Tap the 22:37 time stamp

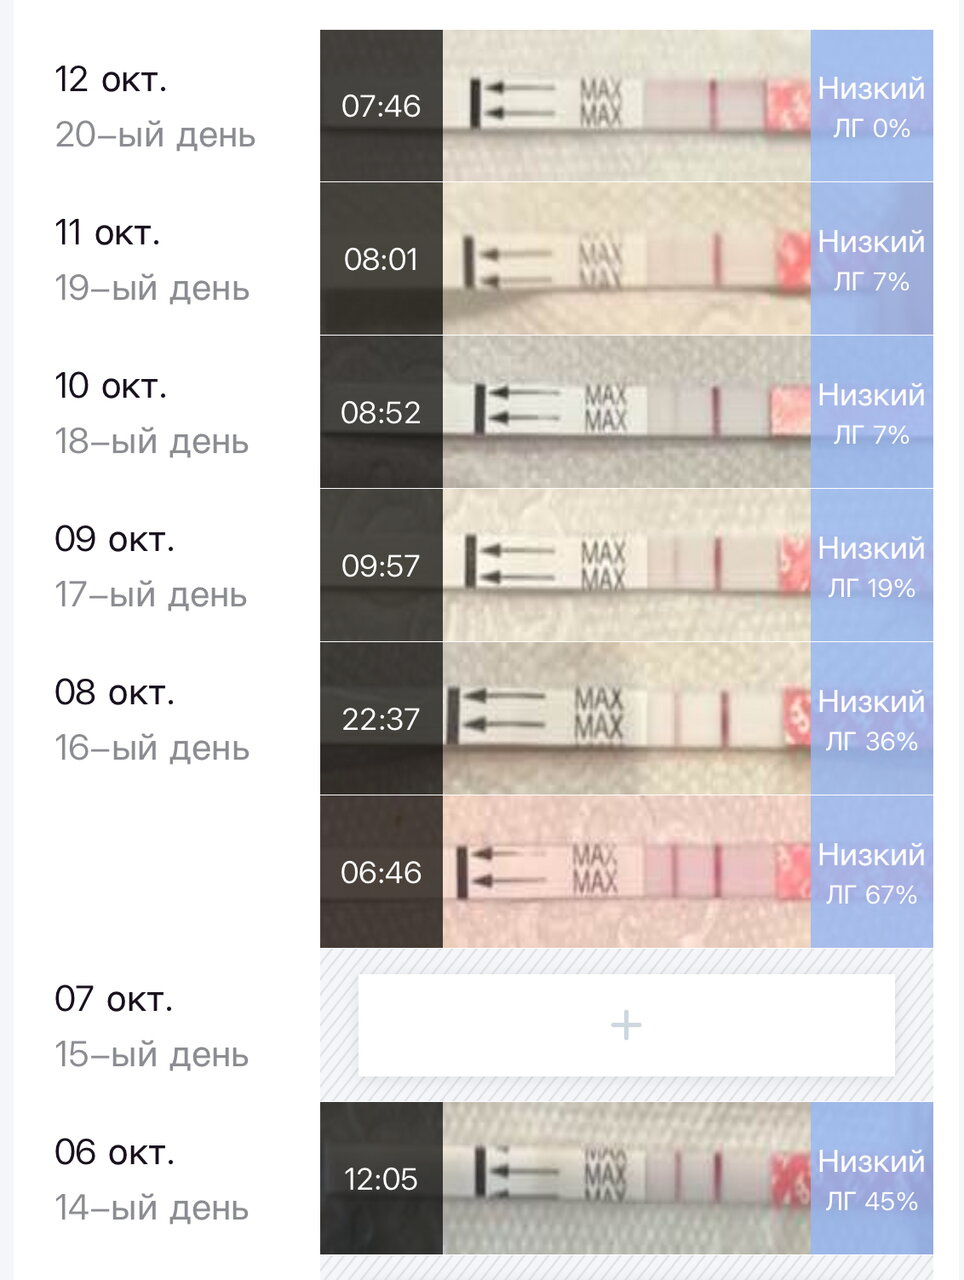381,719
